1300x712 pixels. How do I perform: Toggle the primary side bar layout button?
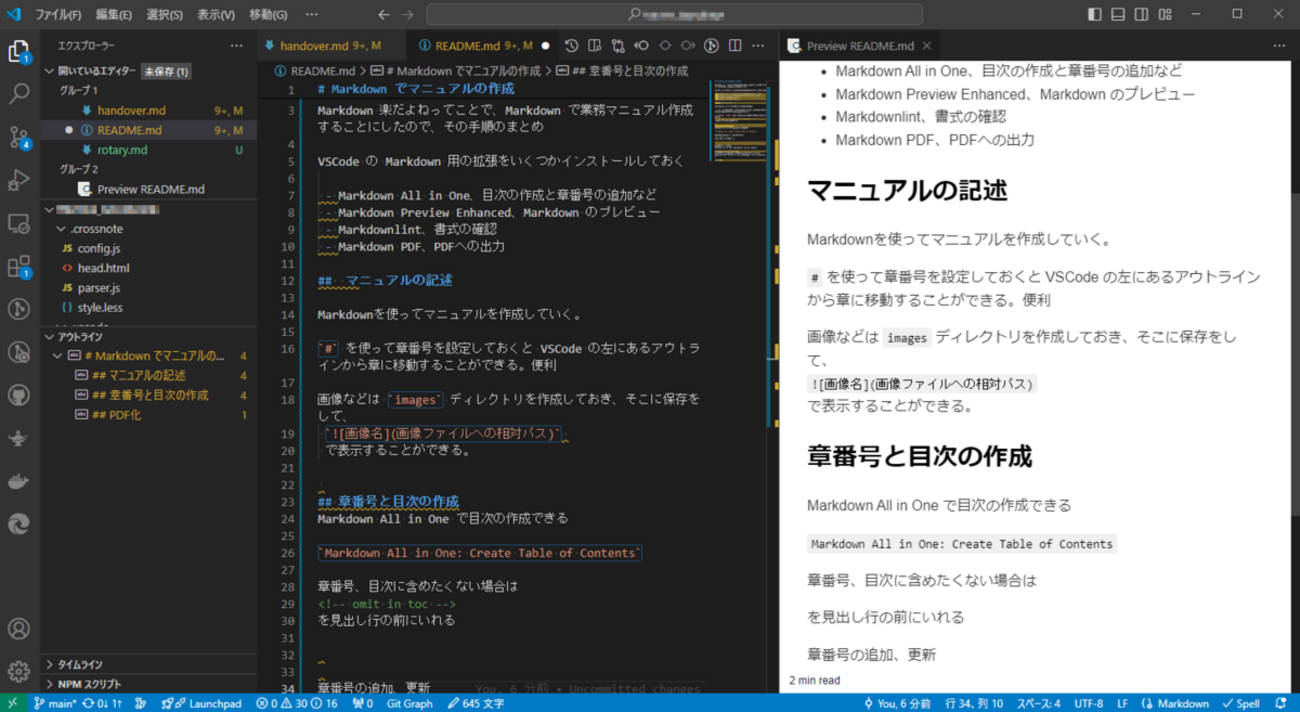pos(1095,15)
